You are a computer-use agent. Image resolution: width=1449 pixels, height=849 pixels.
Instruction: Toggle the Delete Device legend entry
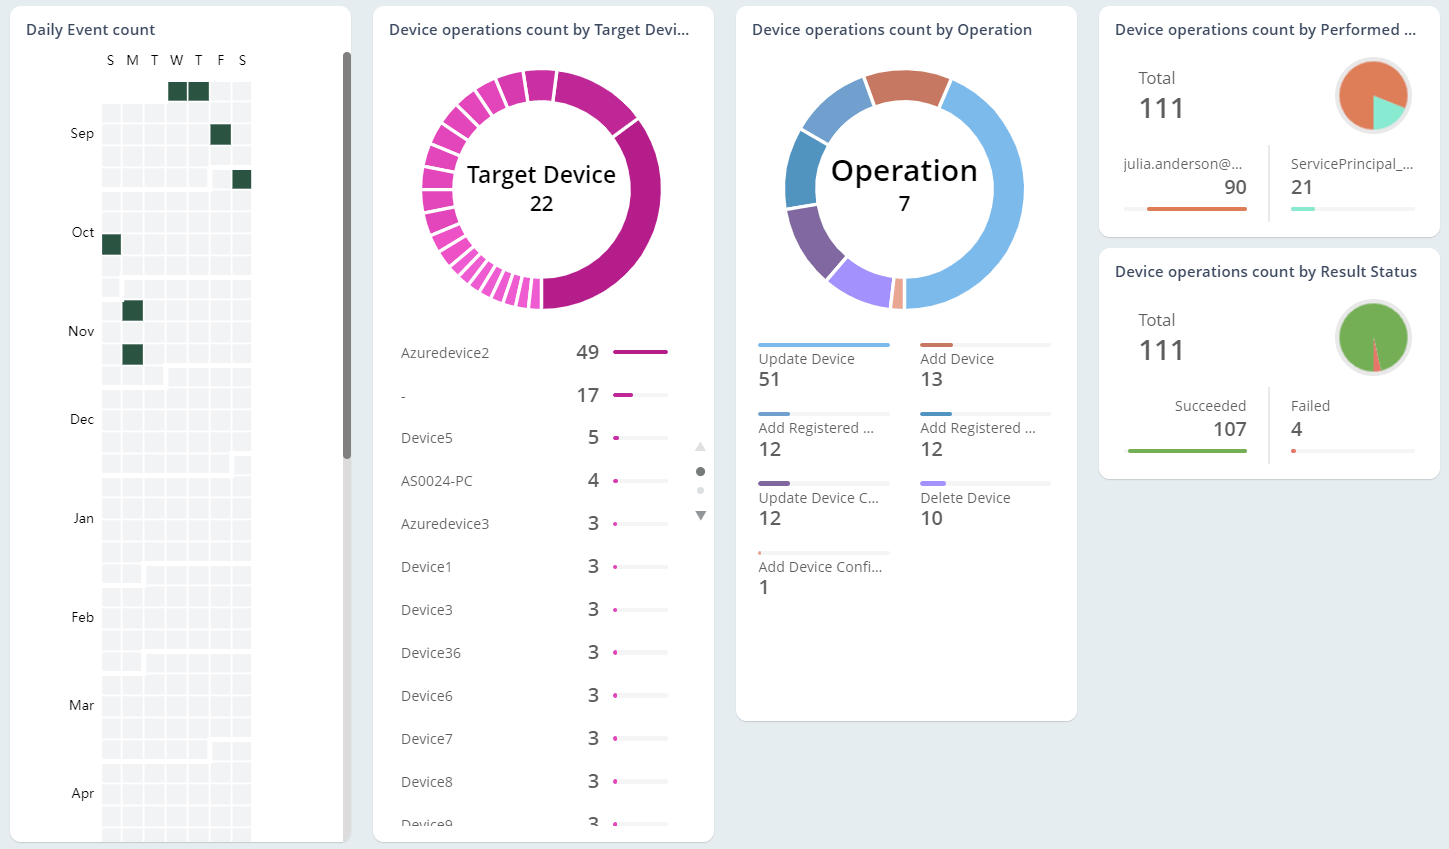963,497
